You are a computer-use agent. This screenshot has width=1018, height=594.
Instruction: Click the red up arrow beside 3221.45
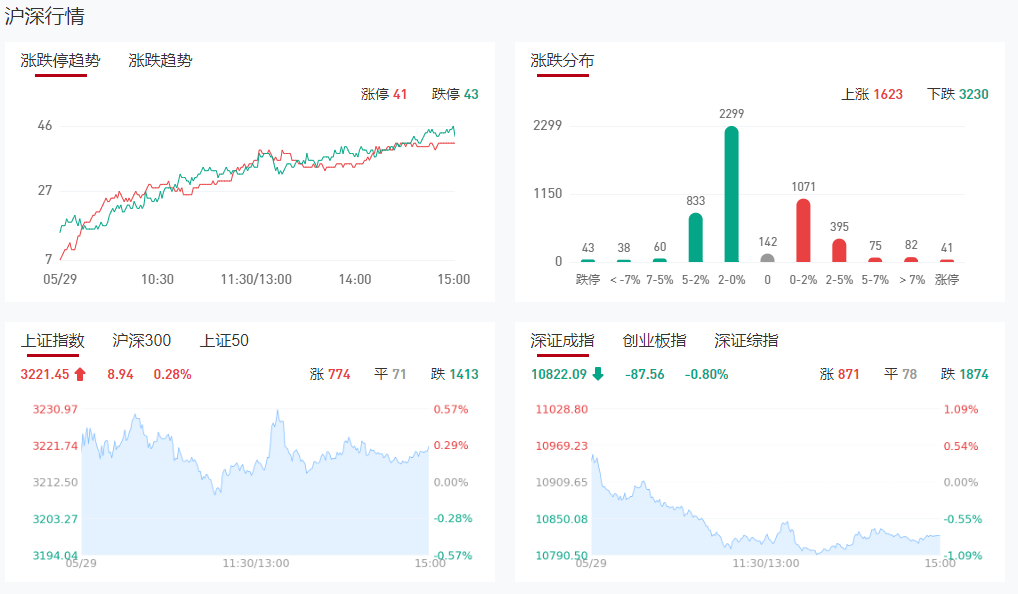(80, 374)
